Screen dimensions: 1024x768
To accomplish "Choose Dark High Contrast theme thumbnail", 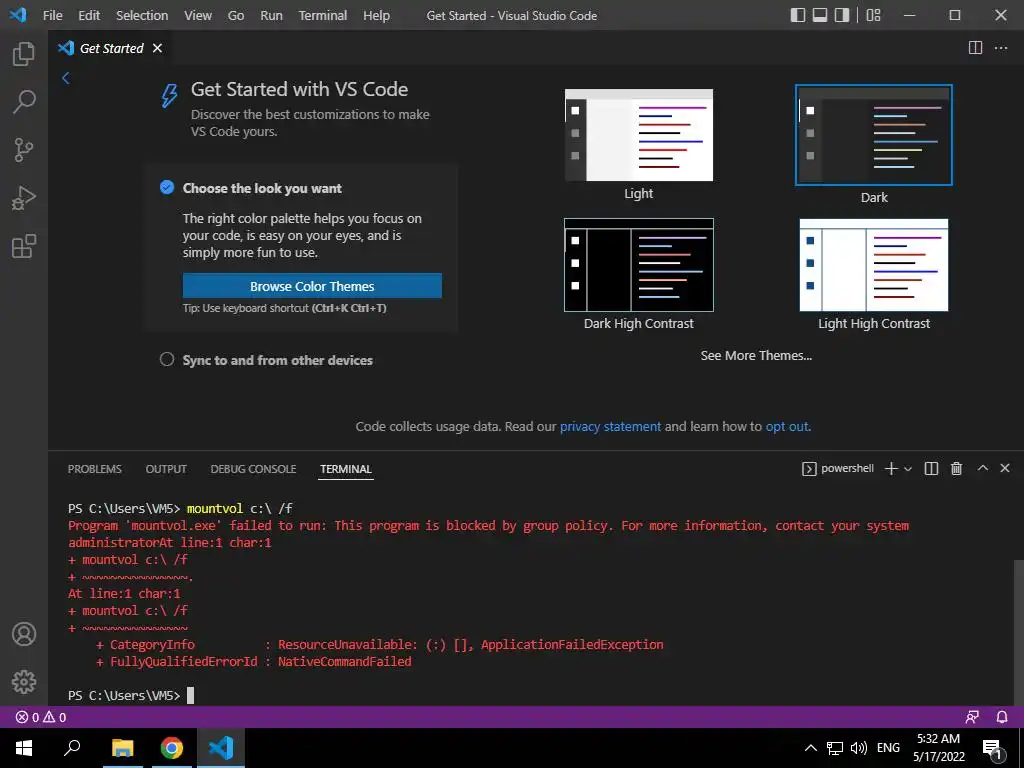I will 639,265.
